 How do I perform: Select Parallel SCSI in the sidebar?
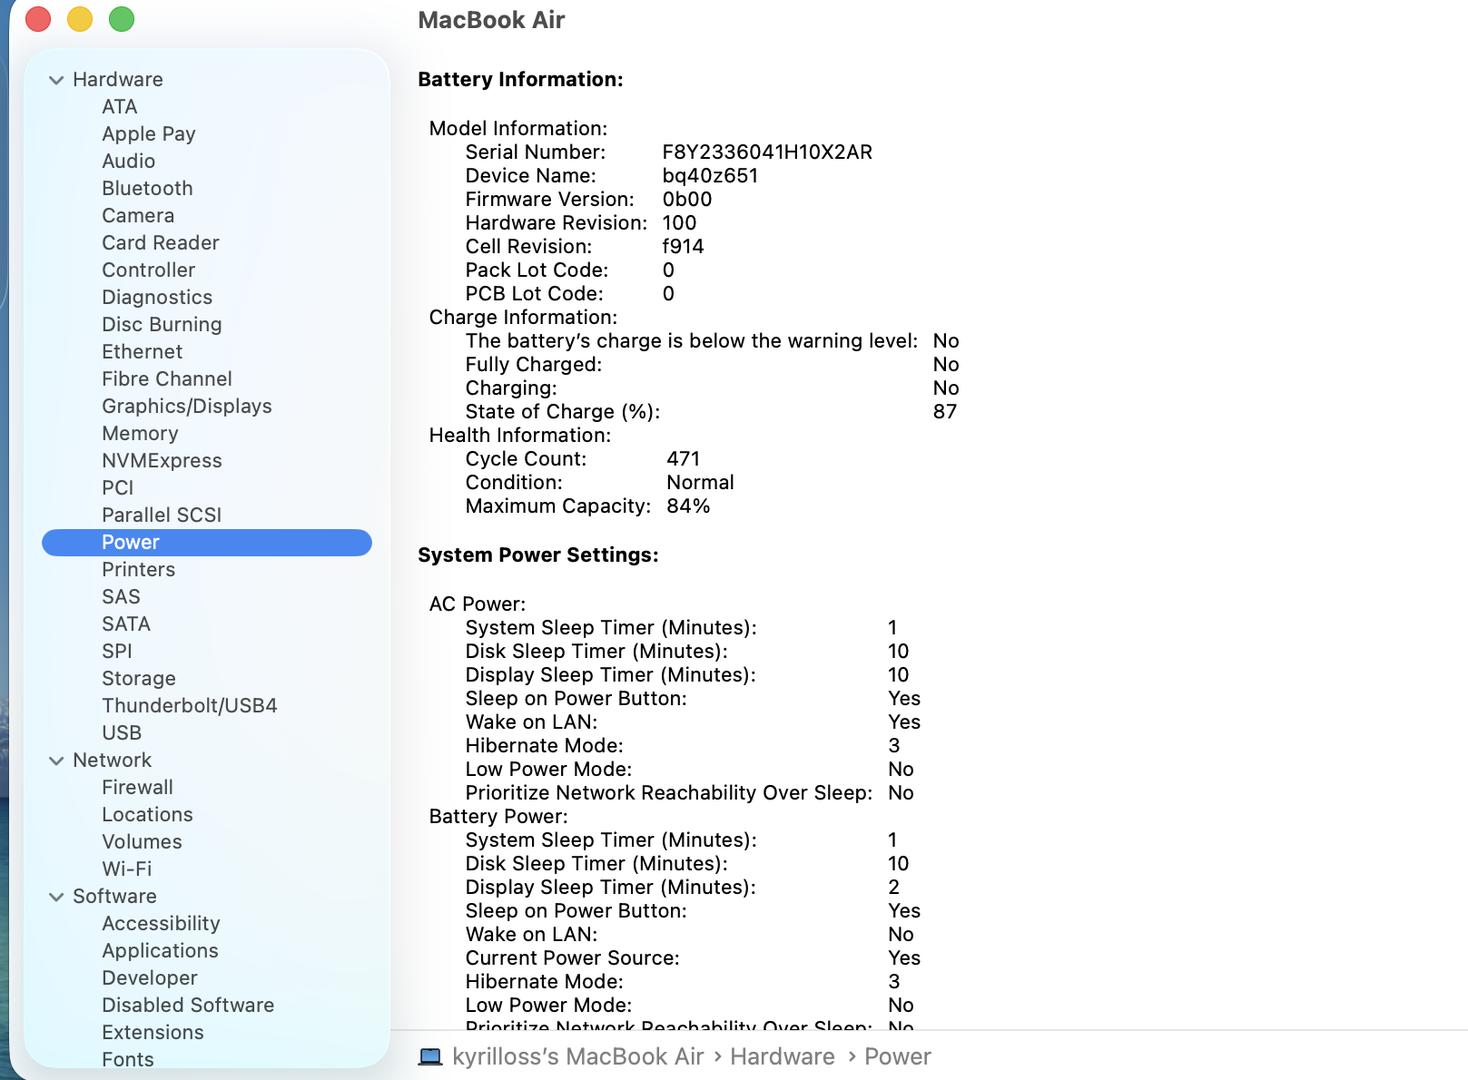[x=161, y=515]
